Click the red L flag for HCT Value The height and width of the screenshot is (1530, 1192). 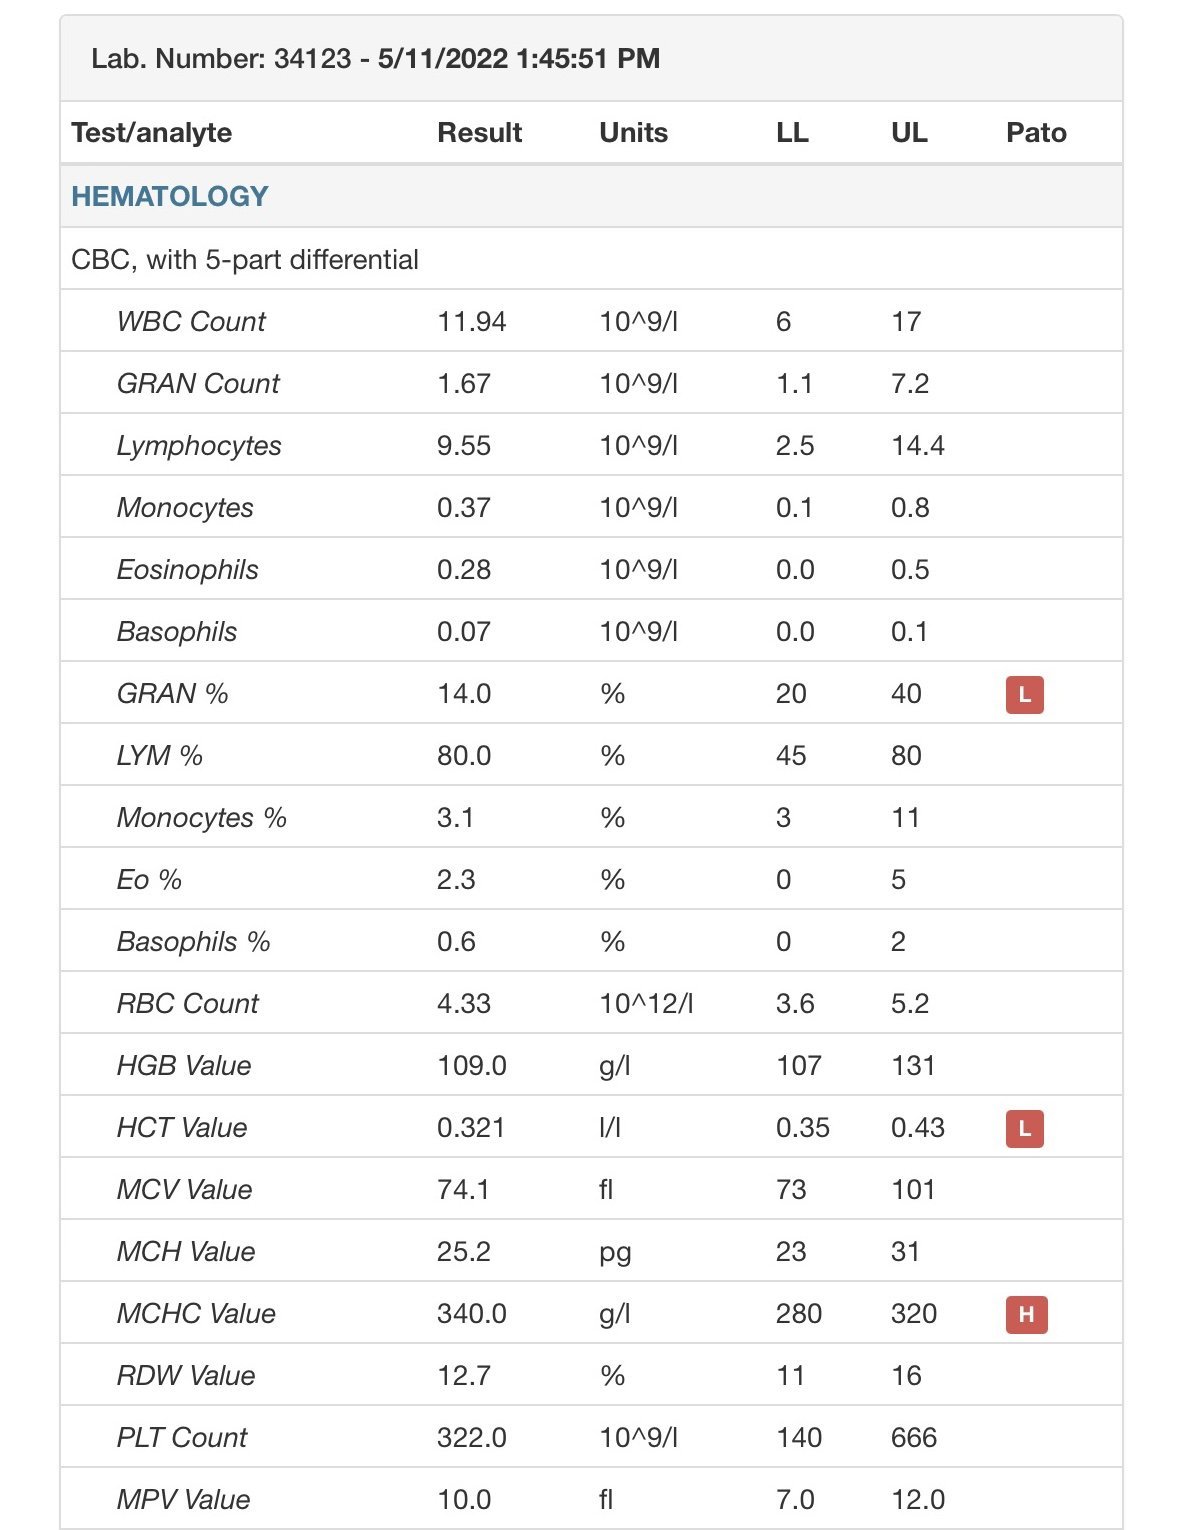(x=1024, y=1128)
